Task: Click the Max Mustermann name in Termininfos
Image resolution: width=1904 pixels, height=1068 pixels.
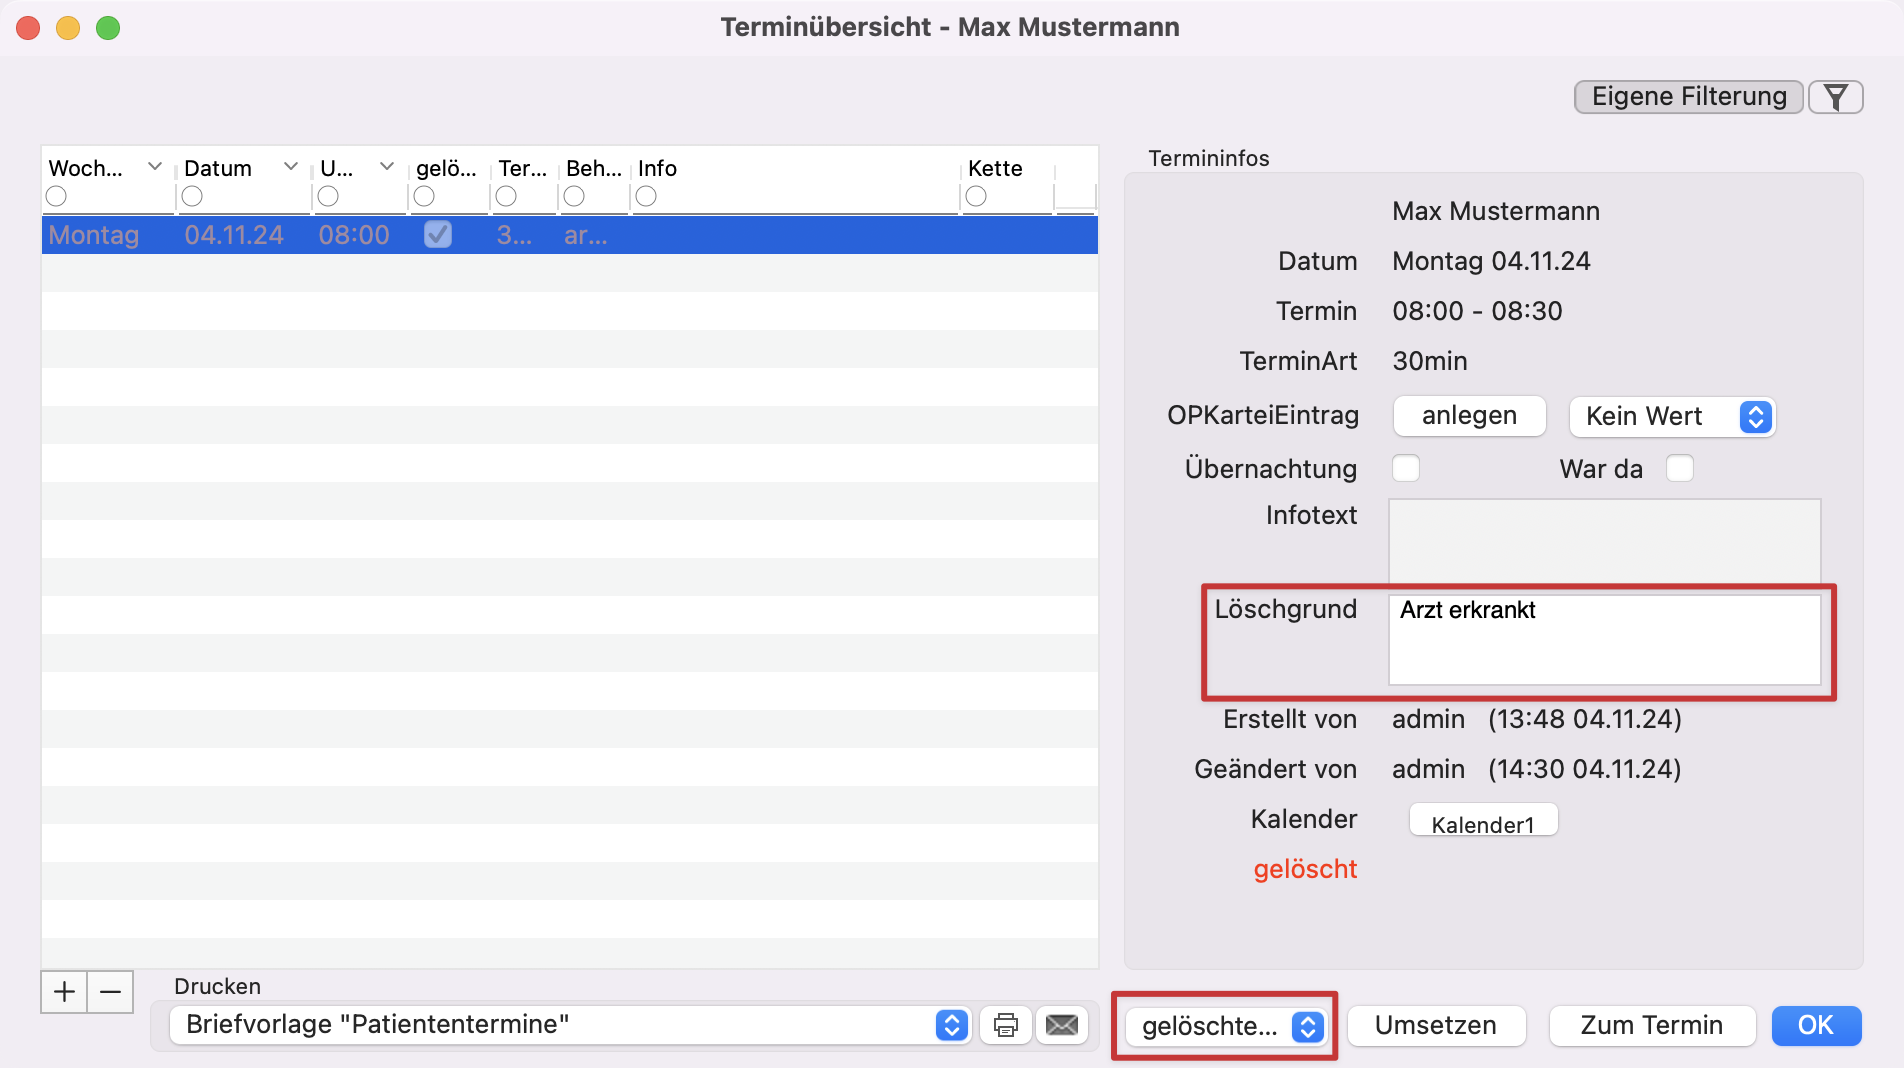Action: [x=1496, y=211]
